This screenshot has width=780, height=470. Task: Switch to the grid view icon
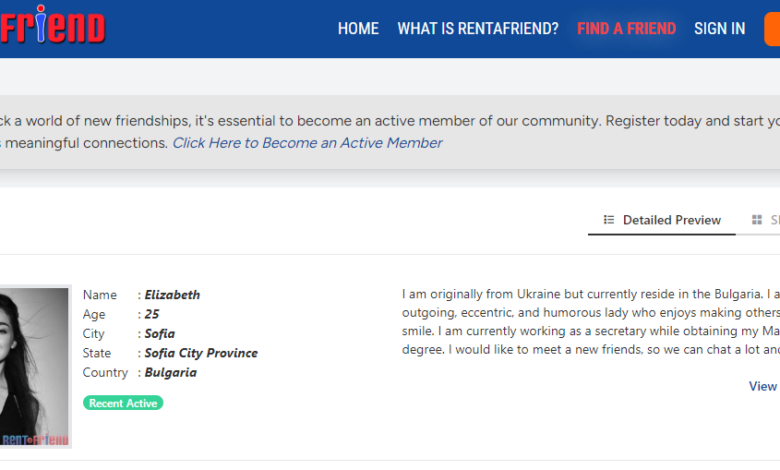pyautogui.click(x=757, y=220)
